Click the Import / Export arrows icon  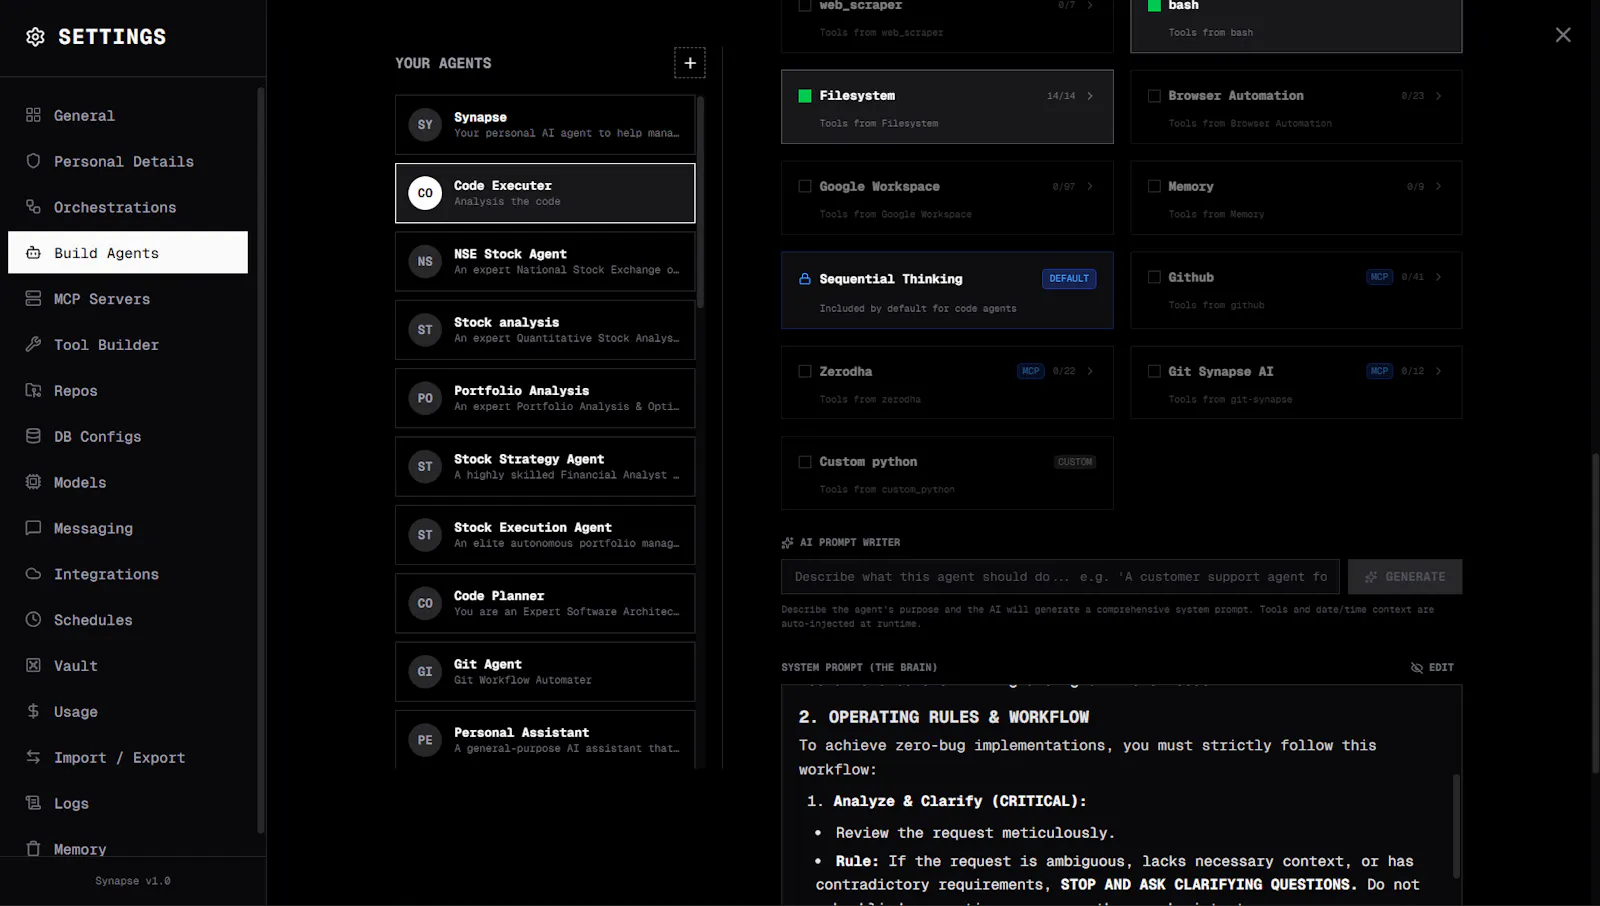[x=33, y=757]
